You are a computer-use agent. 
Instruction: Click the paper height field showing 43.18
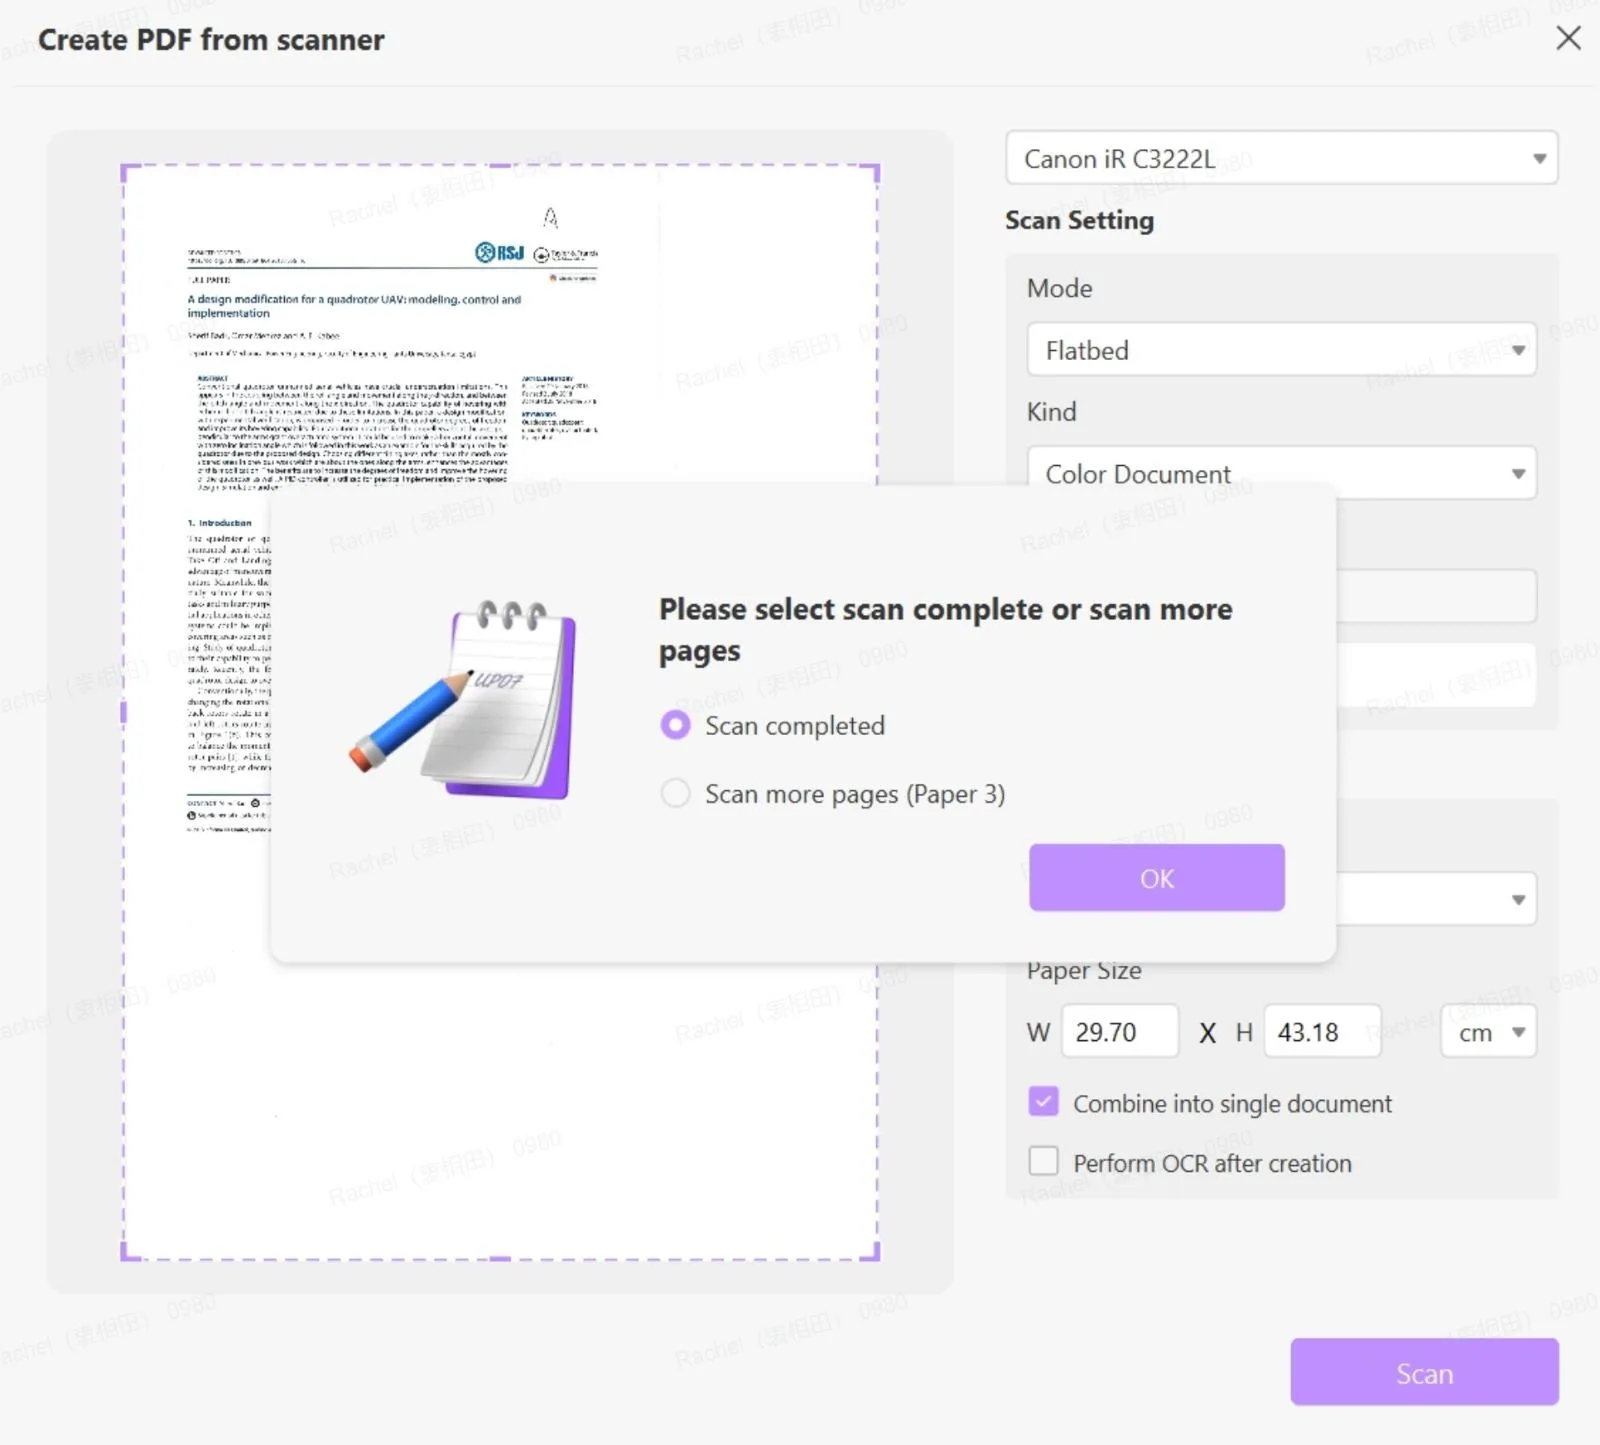coord(1322,1031)
